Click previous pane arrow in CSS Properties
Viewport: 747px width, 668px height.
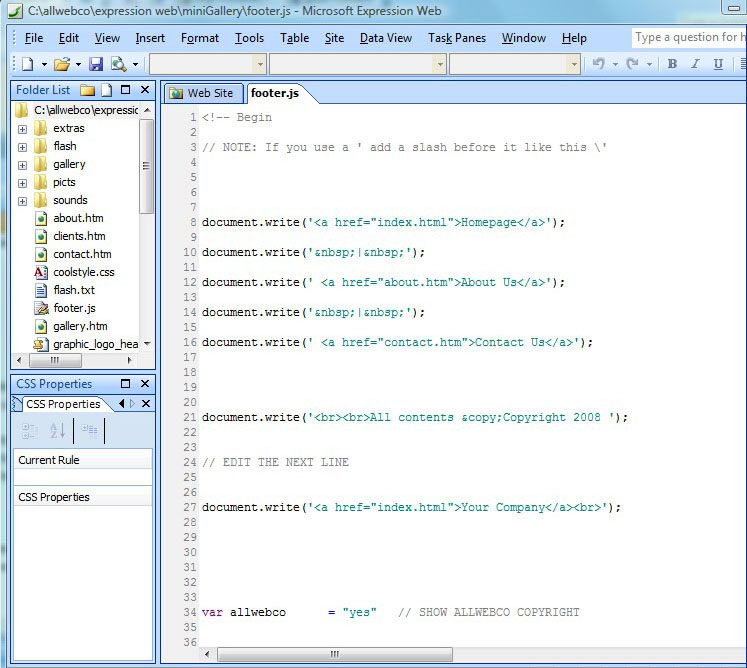121,404
